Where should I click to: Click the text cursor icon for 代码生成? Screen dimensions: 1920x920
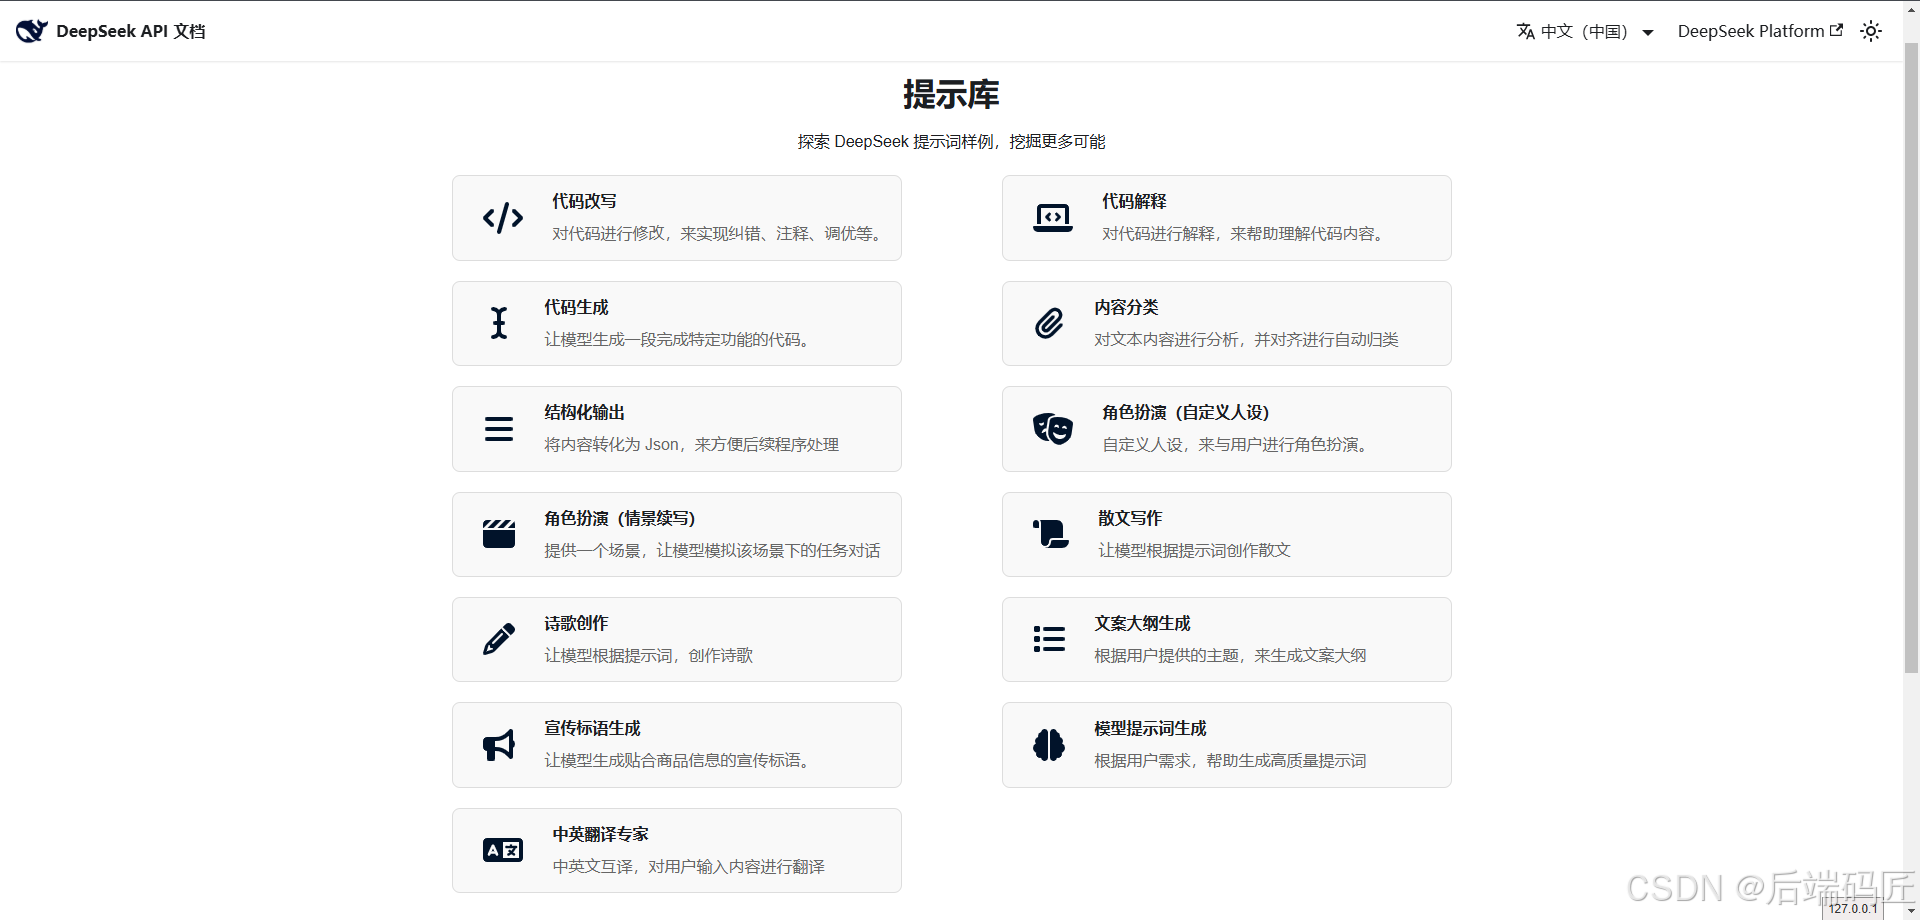499,323
